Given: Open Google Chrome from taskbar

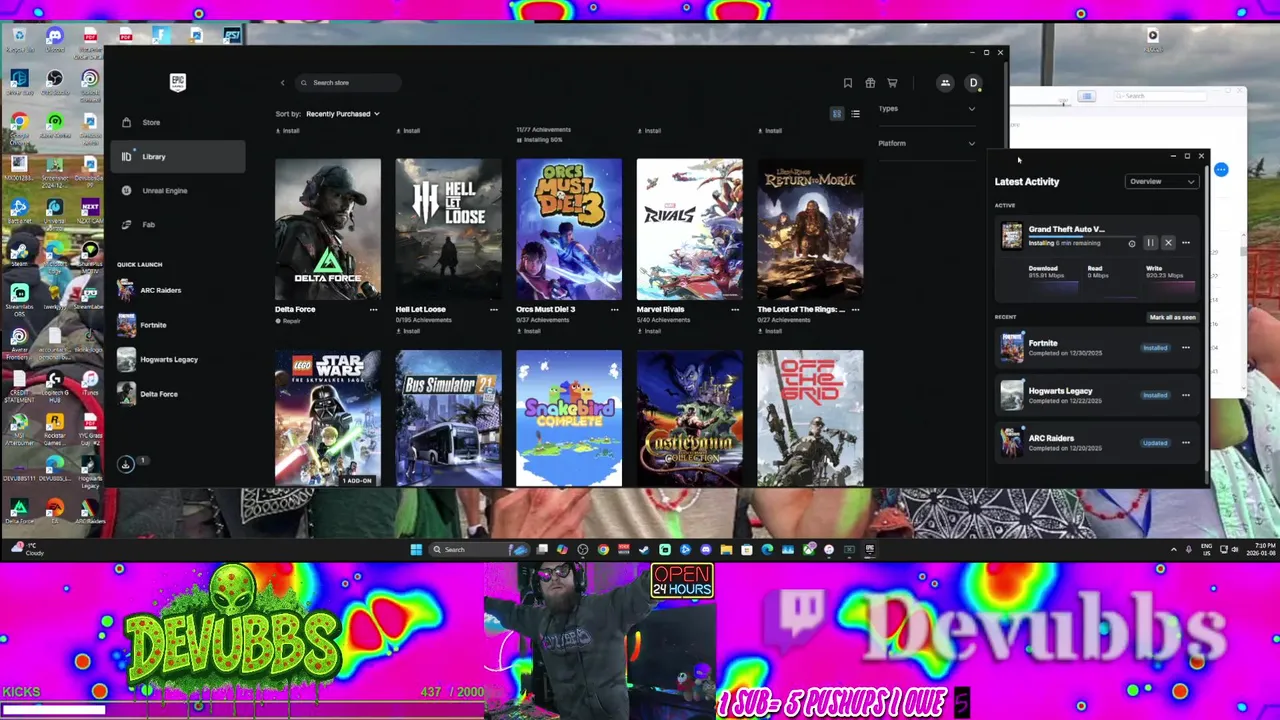Looking at the screenshot, I should [603, 549].
